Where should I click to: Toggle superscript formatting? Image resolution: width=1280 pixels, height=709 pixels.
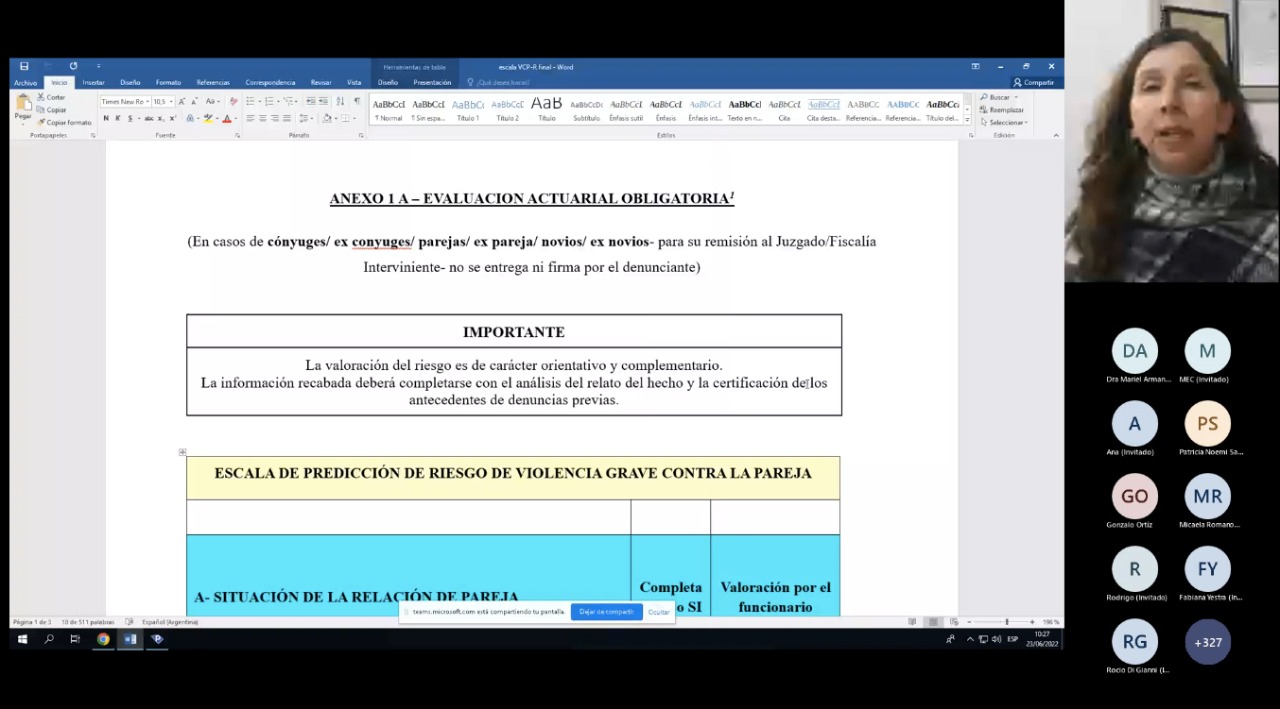click(x=174, y=118)
